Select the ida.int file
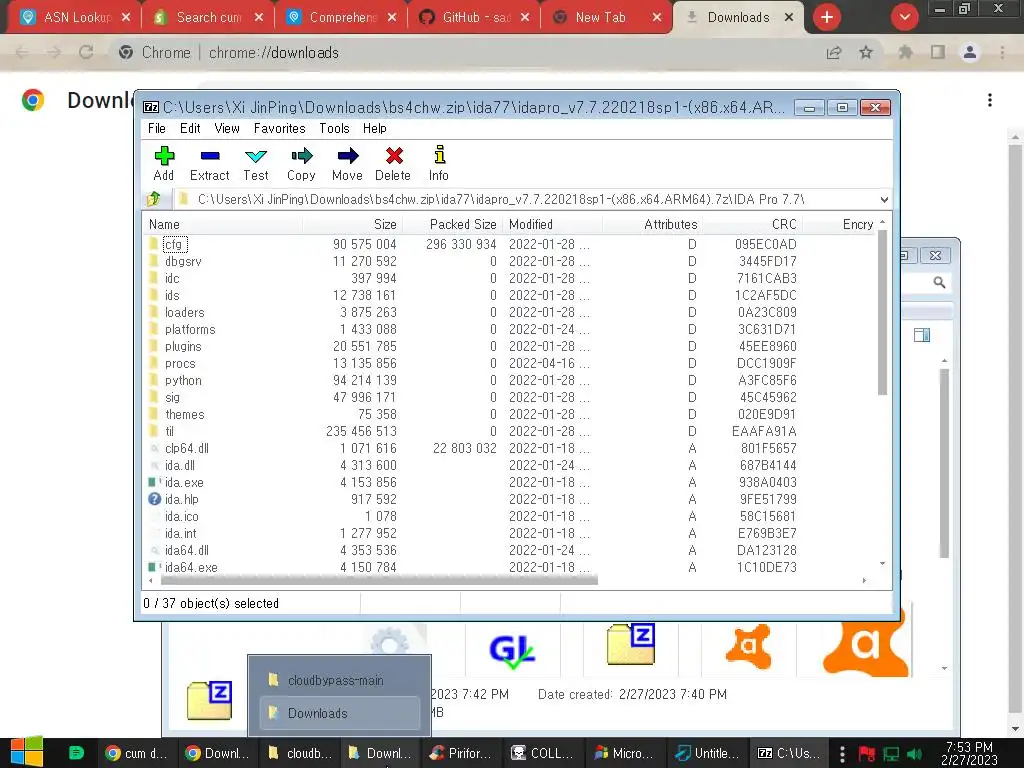This screenshot has width=1024, height=768. [x=180, y=533]
